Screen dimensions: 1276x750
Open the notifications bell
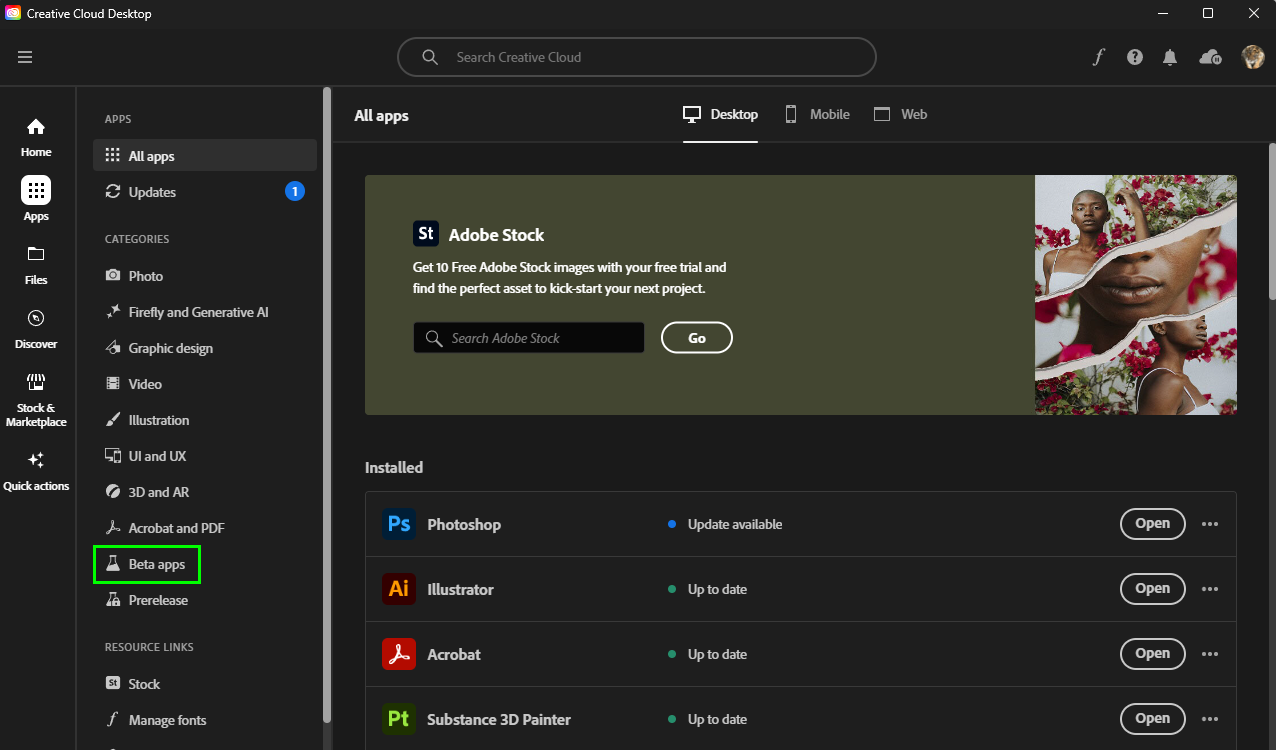coord(1170,57)
